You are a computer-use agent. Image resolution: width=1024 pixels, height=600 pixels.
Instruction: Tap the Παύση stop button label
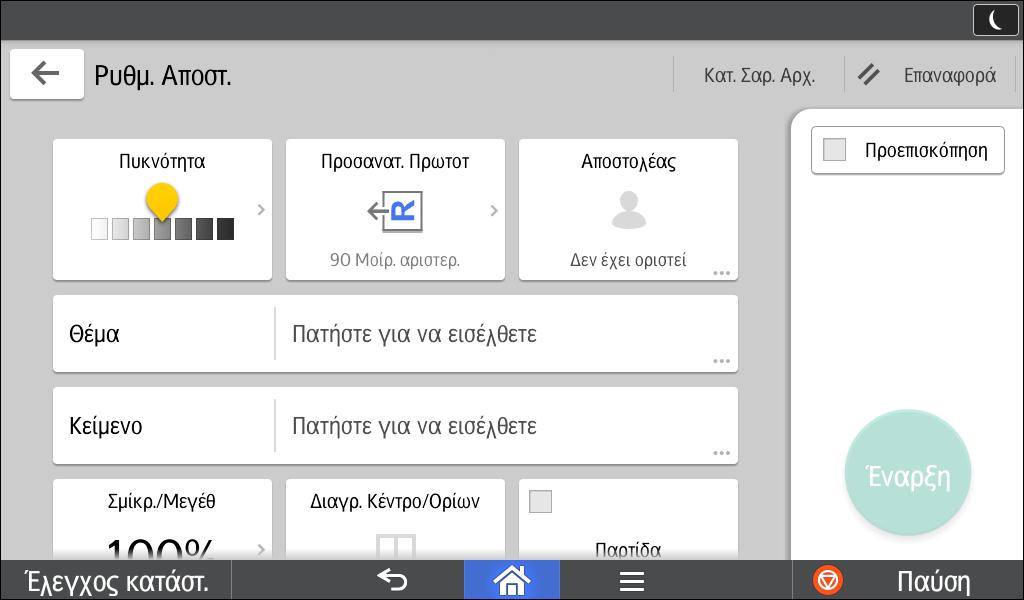(x=933, y=580)
